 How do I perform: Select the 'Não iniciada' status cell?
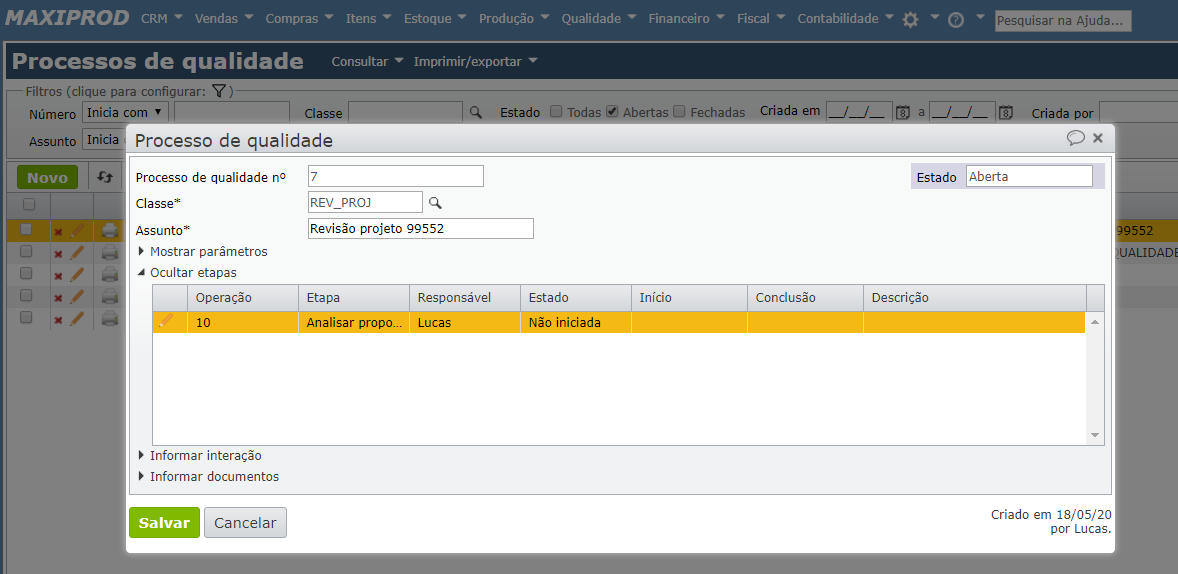575,322
